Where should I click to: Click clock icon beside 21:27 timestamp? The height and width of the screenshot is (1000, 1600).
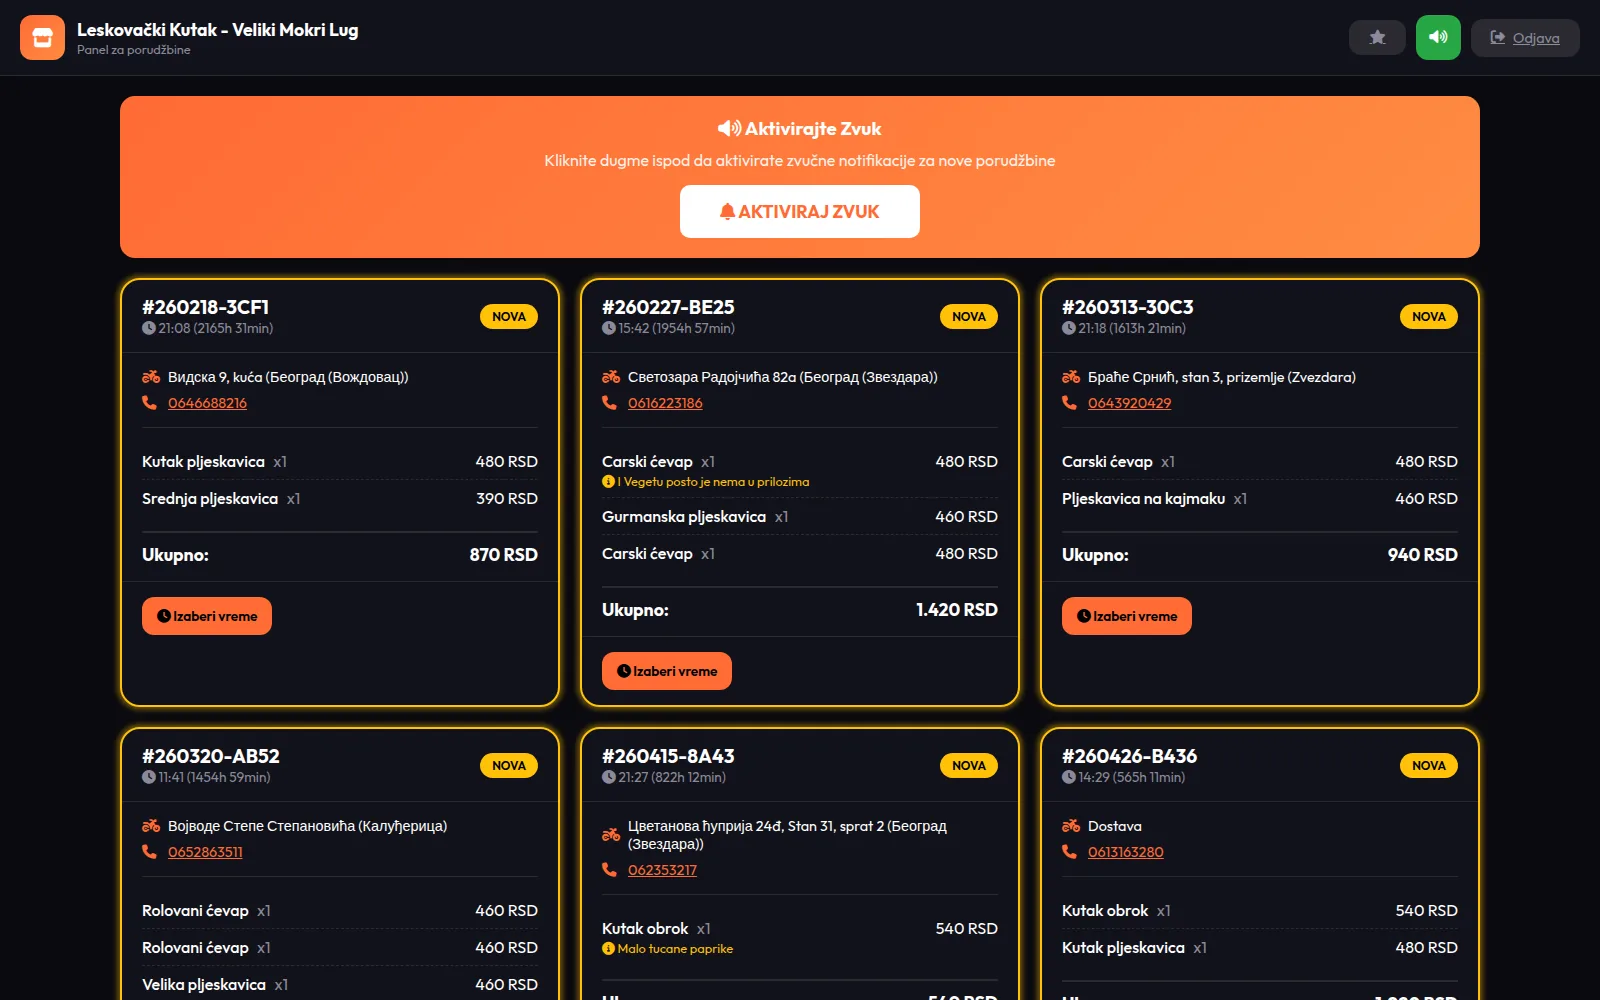coord(609,777)
